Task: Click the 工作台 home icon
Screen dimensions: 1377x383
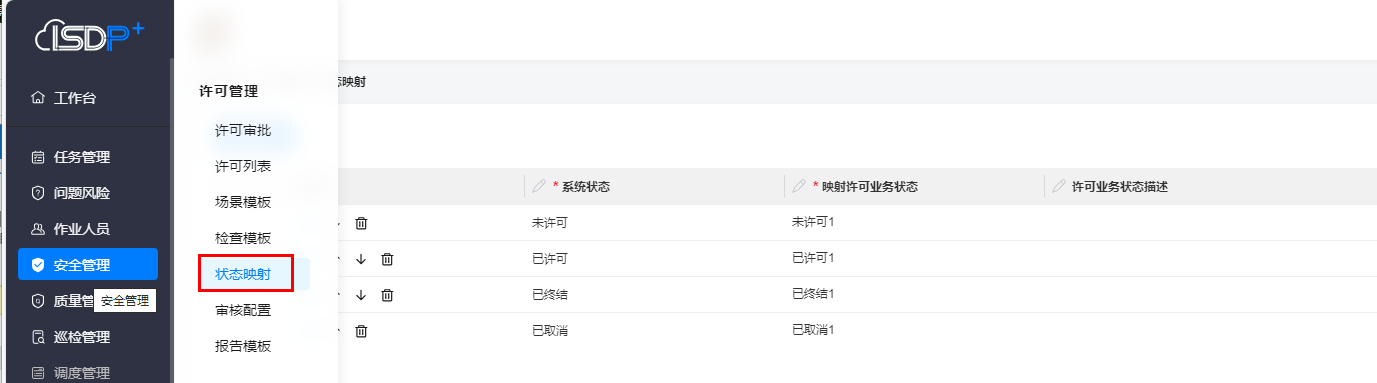Action: tap(38, 98)
